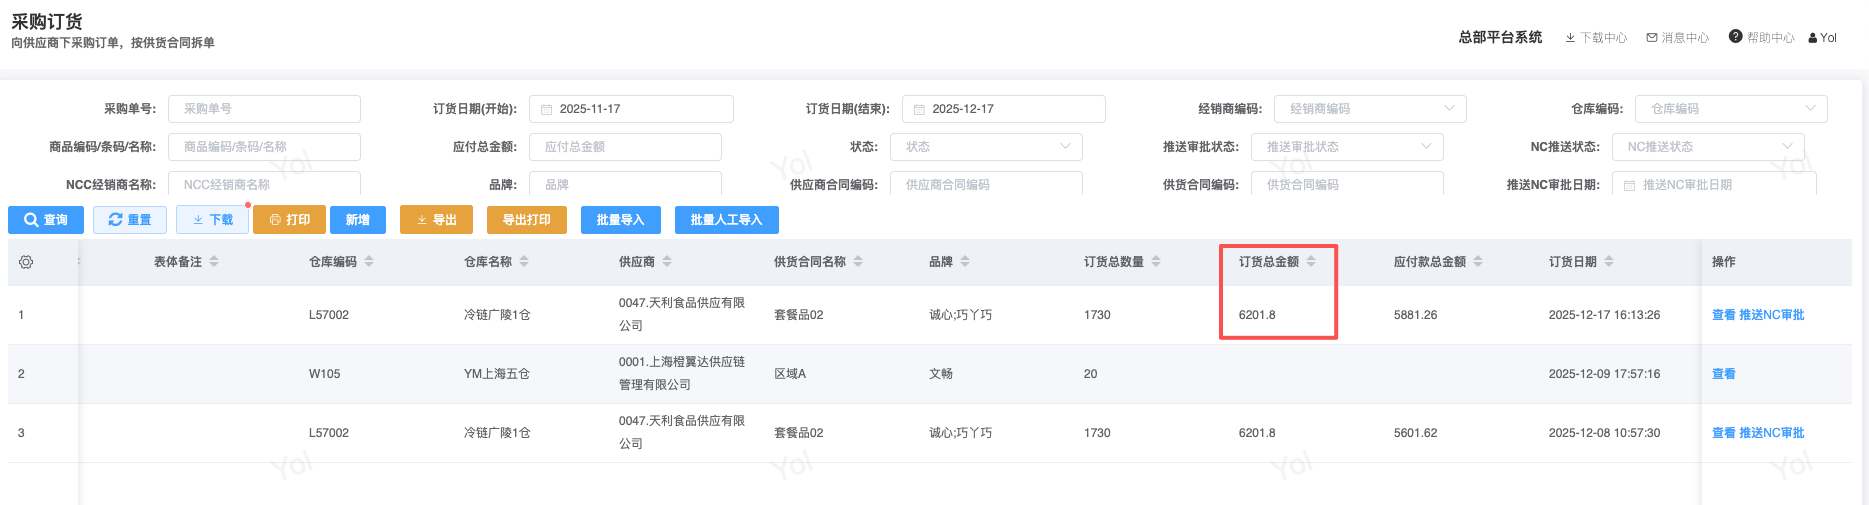Click the 查询 search button

[x=46, y=220]
